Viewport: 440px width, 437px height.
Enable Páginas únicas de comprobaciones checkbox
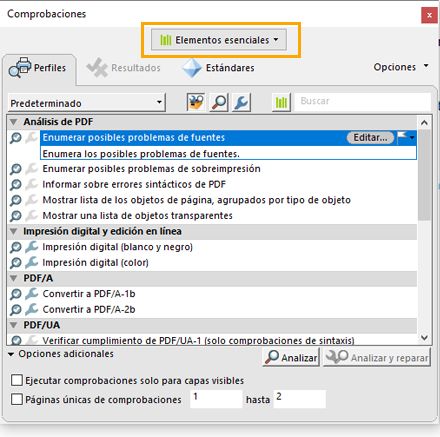pyautogui.click(x=17, y=399)
